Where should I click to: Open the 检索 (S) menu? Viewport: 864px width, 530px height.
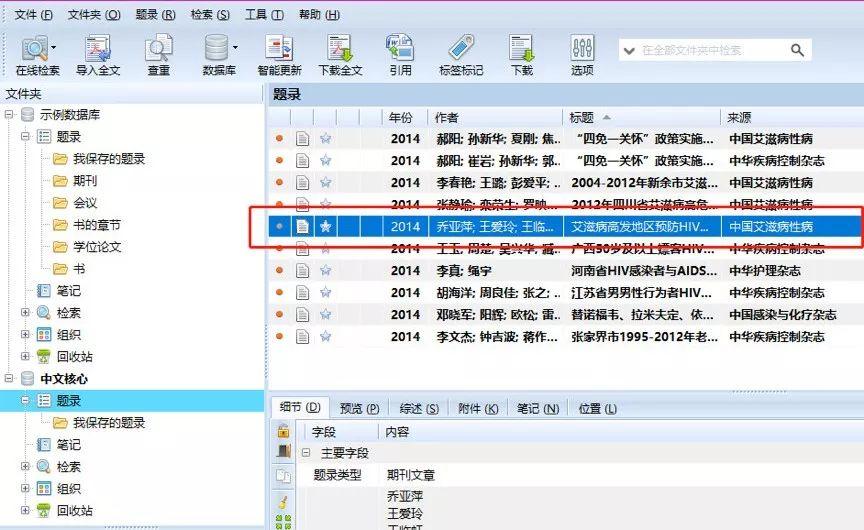(210, 15)
